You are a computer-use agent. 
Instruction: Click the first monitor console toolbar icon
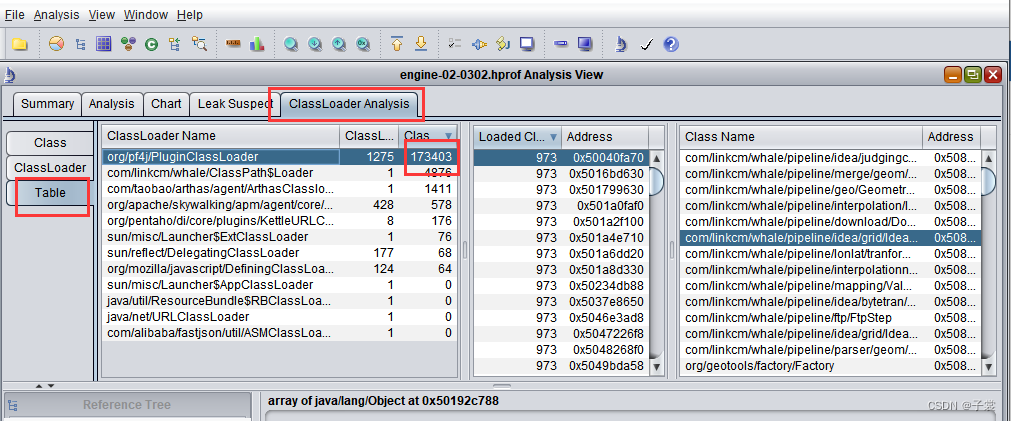click(527, 44)
